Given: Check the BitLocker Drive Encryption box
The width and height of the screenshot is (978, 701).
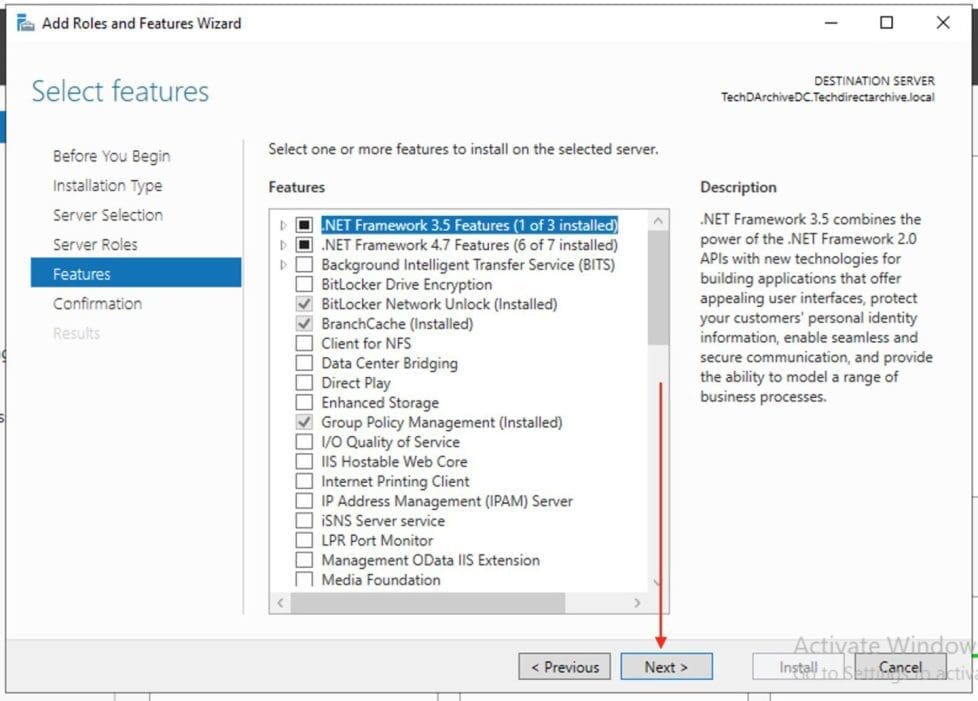Looking at the screenshot, I should click(304, 285).
